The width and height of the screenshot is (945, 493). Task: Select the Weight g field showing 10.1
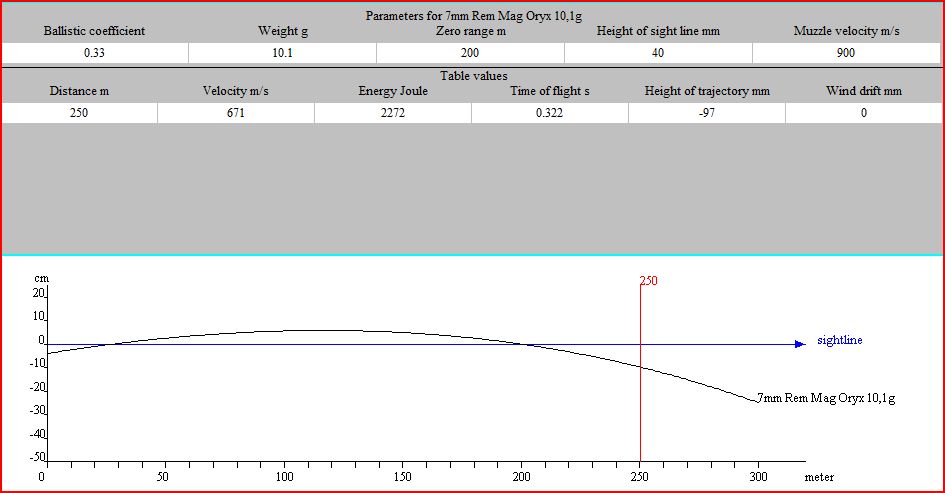[x=282, y=53]
